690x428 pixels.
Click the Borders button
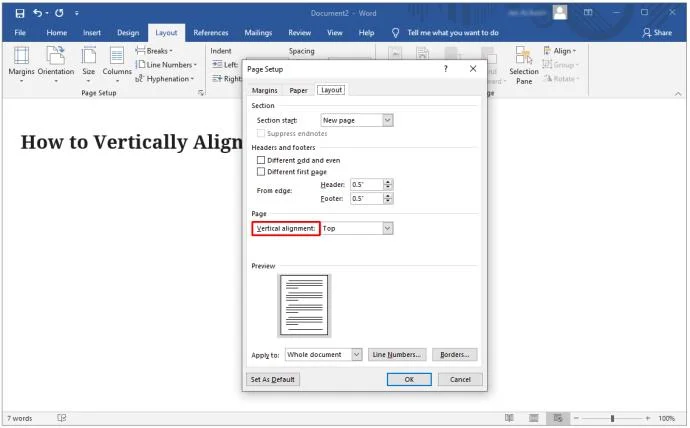point(455,355)
